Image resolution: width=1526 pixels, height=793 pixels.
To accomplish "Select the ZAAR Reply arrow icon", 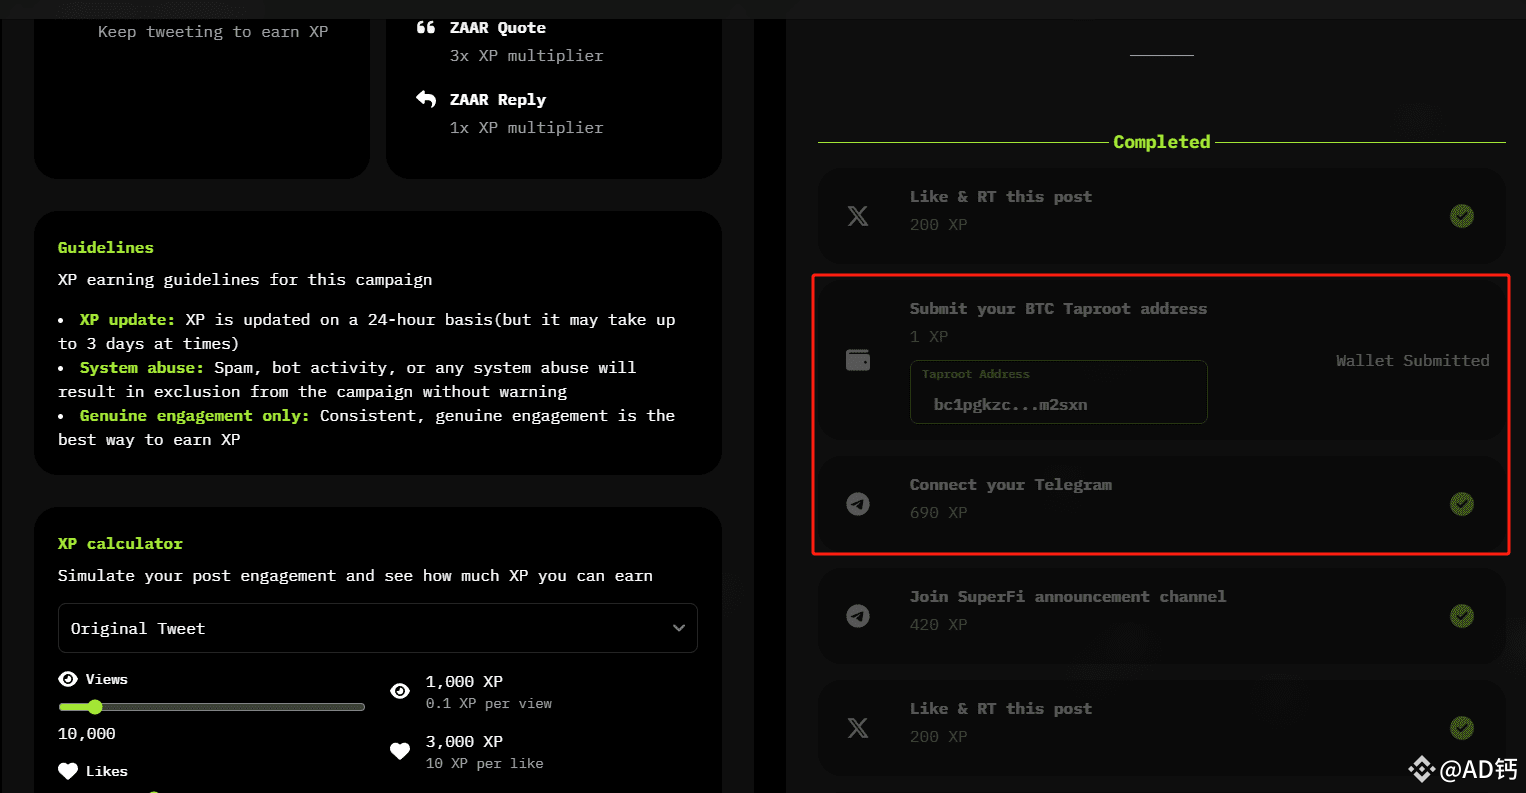I will tap(426, 99).
